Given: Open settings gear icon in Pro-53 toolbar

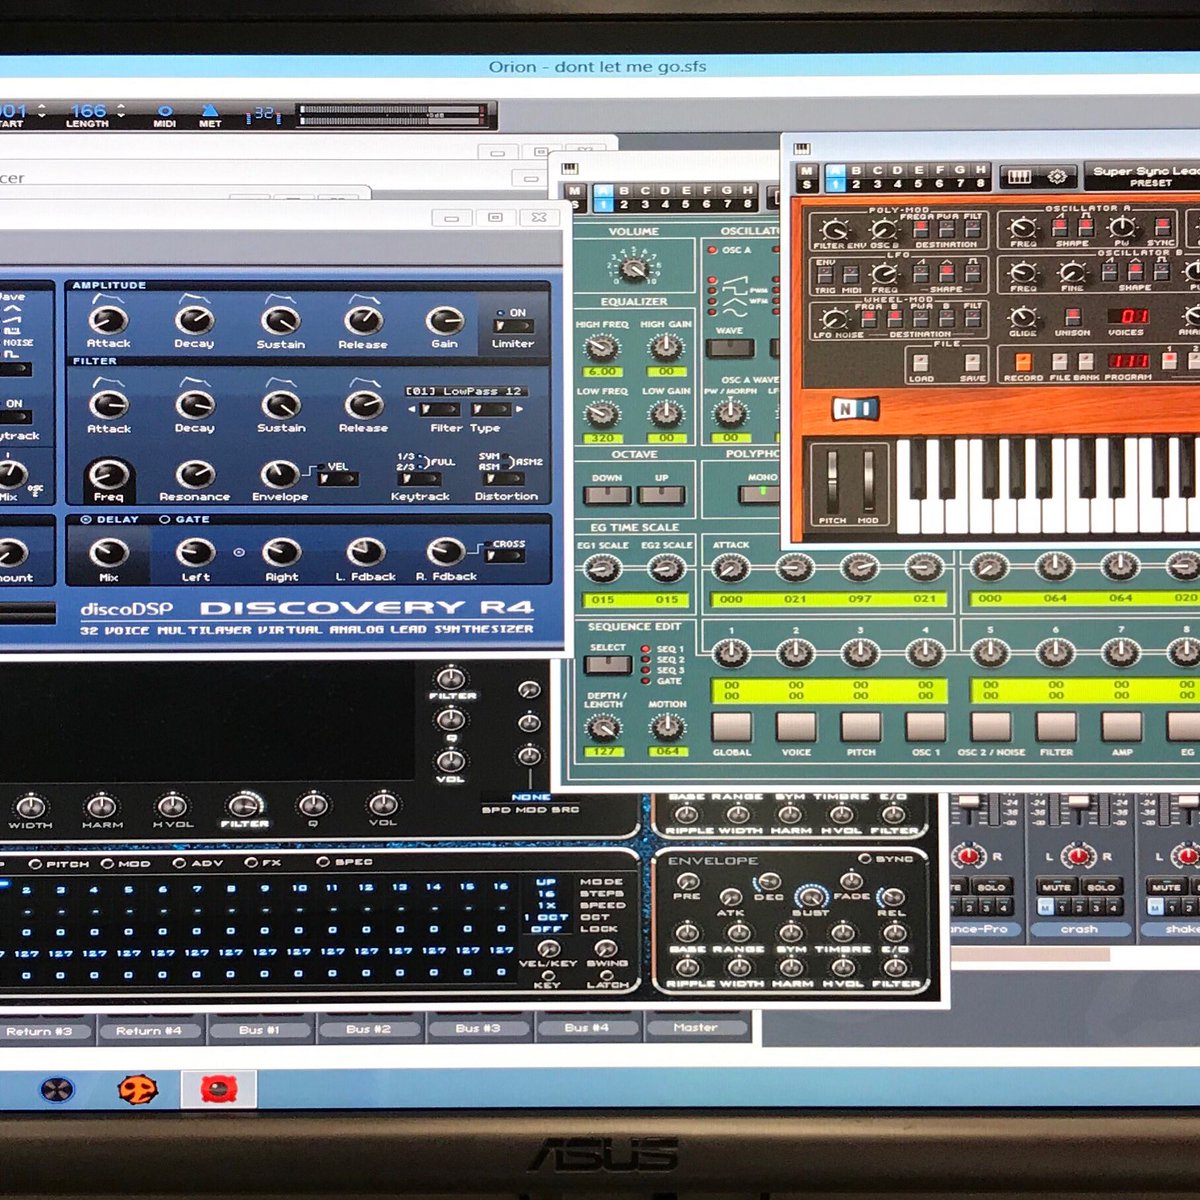Looking at the screenshot, I should pyautogui.click(x=1057, y=176).
